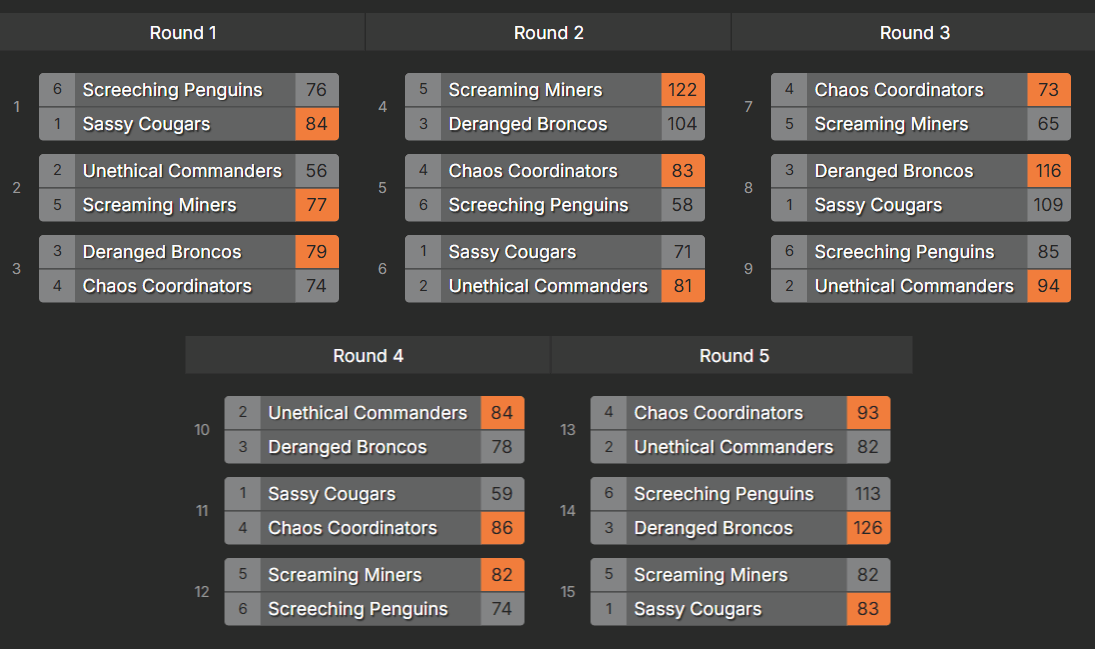The image size is (1095, 649).
Task: Click the orange 122 winning score
Action: [682, 90]
